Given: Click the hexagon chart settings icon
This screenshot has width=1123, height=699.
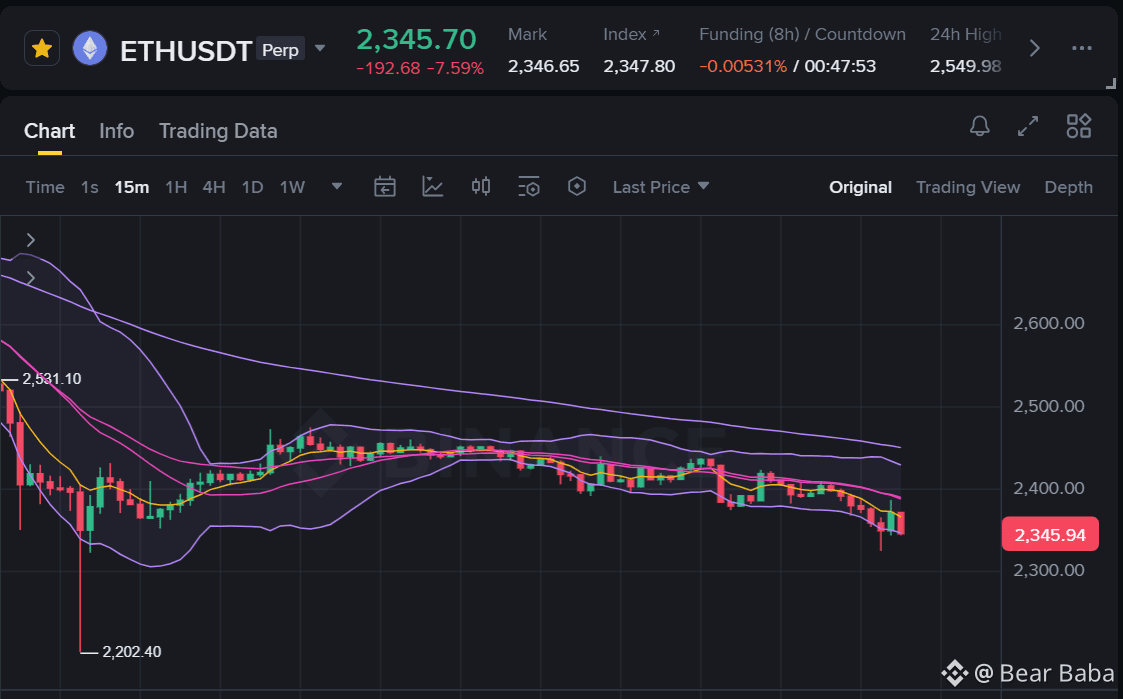Looking at the screenshot, I should pyautogui.click(x=577, y=187).
